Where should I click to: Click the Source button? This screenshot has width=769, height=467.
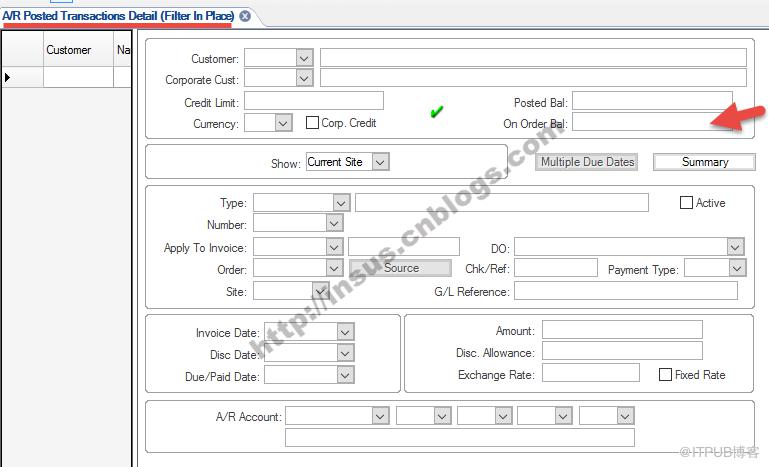[400, 268]
